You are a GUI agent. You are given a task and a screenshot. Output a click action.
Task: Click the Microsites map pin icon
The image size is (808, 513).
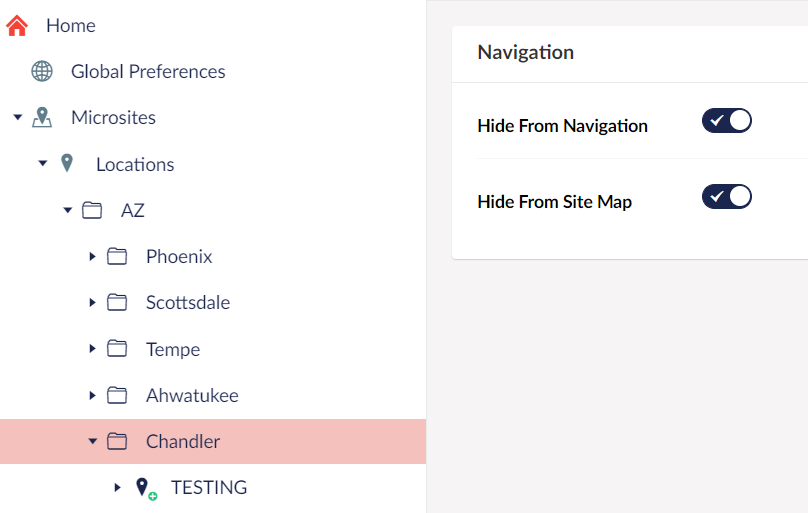[x=42, y=117]
